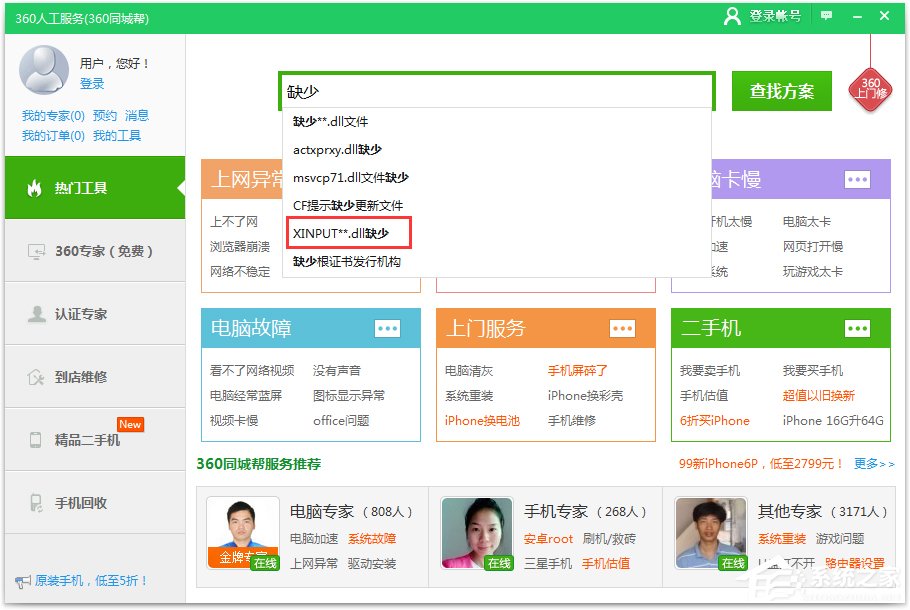Expand more options on the 二手机 panel
Screen dimensions: 910x610
(858, 327)
